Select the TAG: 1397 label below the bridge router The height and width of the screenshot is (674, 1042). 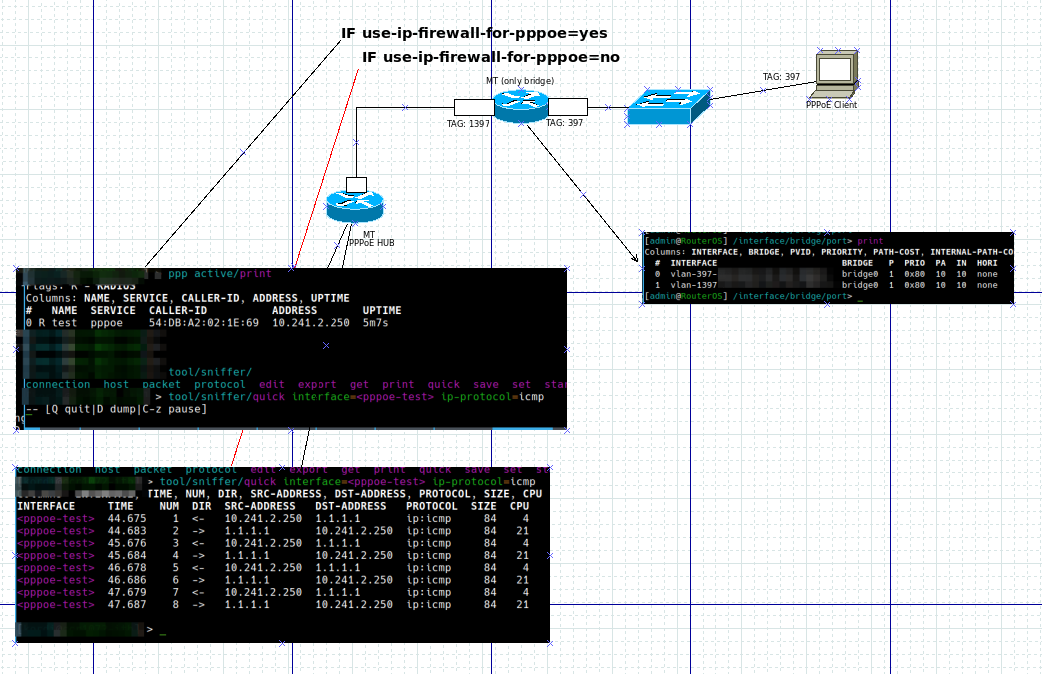[468, 124]
